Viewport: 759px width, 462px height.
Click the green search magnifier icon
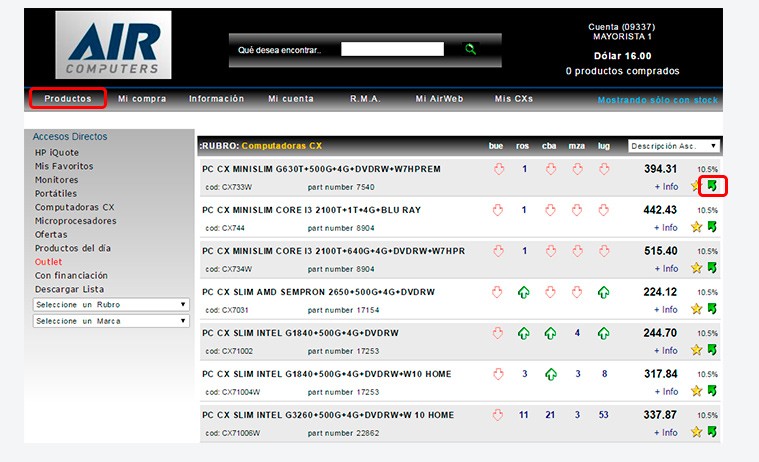(x=470, y=49)
